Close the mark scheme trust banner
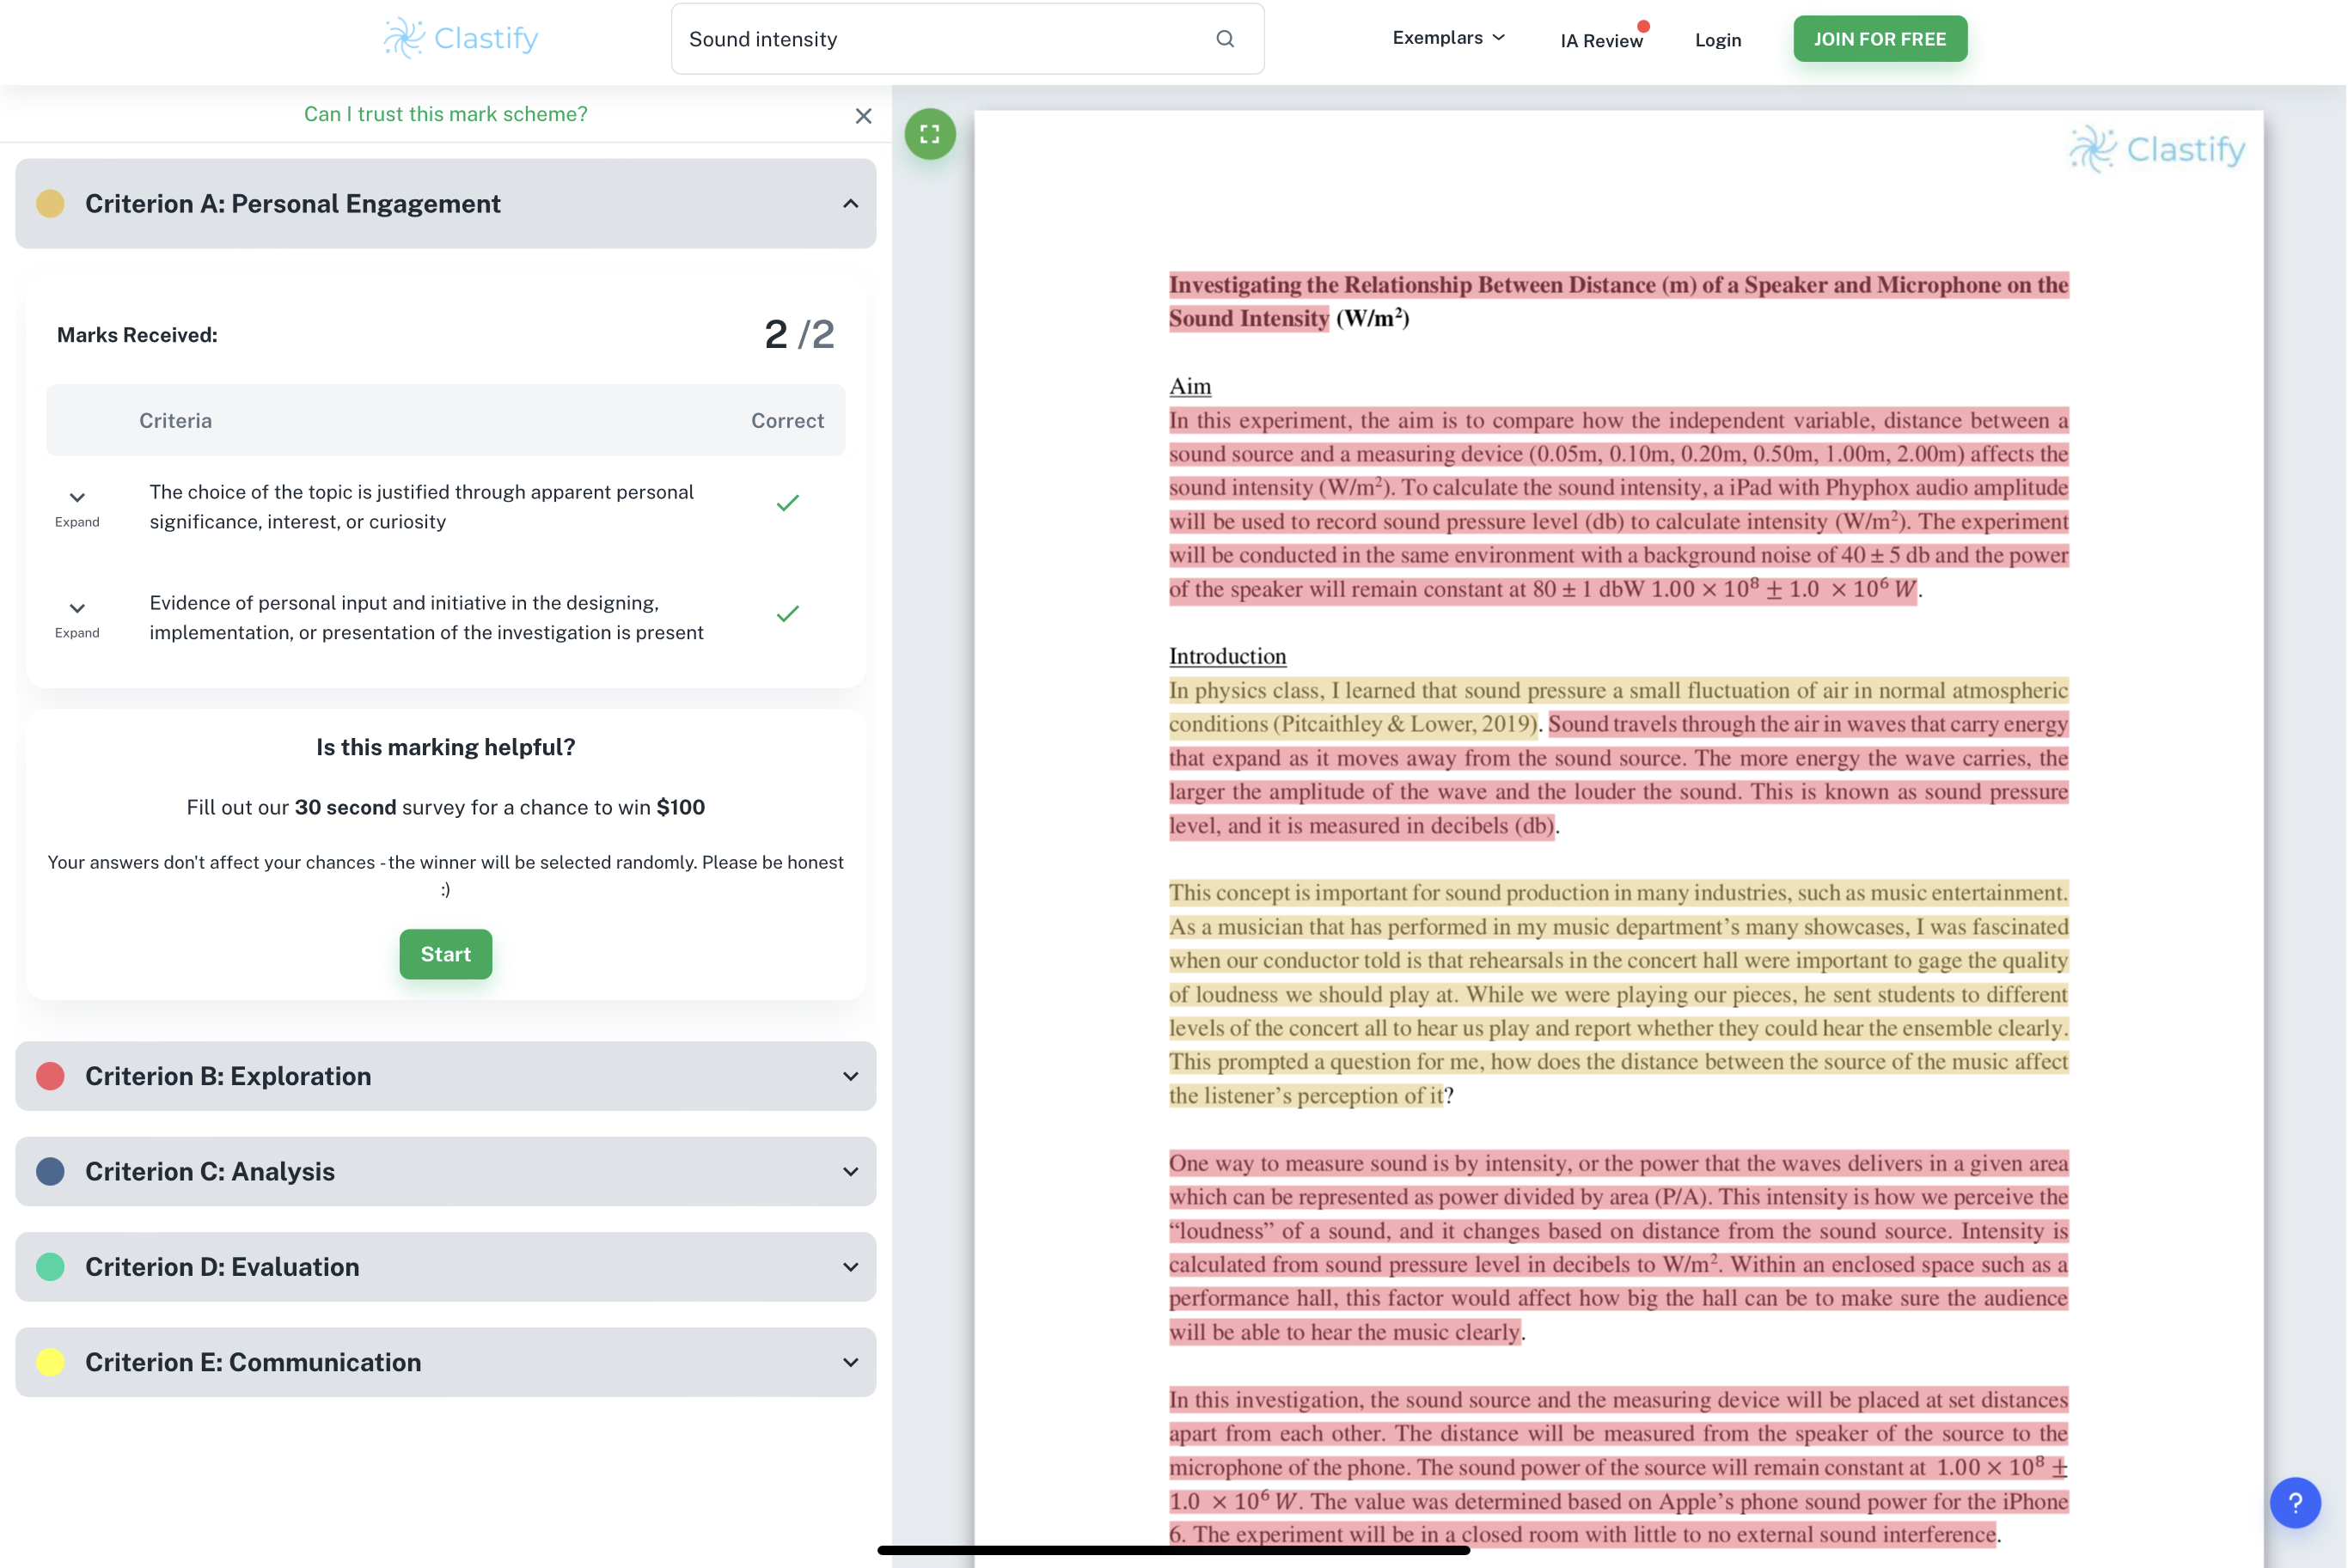 (x=864, y=116)
